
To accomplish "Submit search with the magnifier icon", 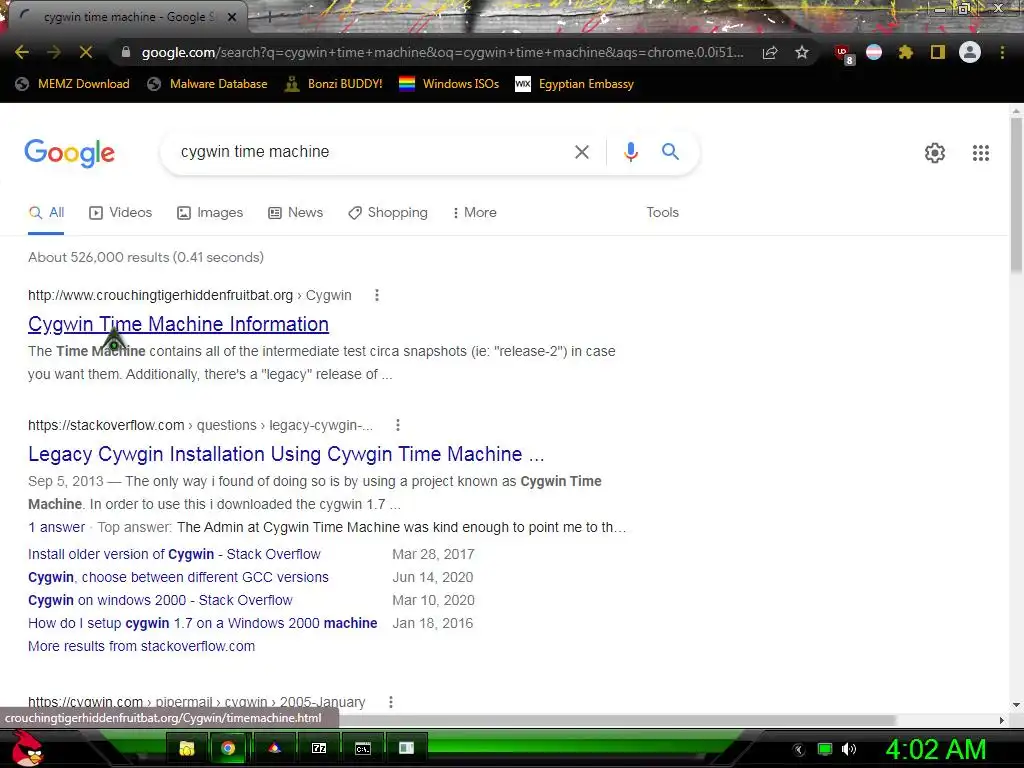I will [x=670, y=152].
